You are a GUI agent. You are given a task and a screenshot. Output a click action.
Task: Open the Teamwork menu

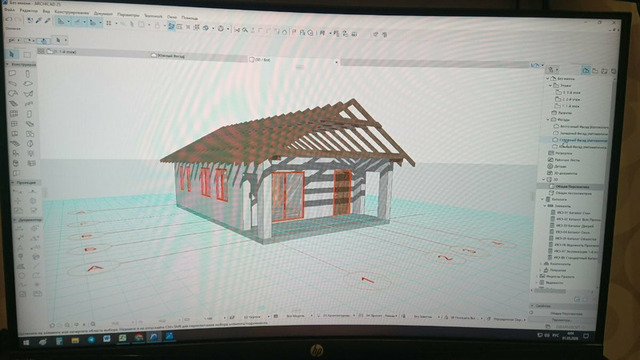[153, 16]
